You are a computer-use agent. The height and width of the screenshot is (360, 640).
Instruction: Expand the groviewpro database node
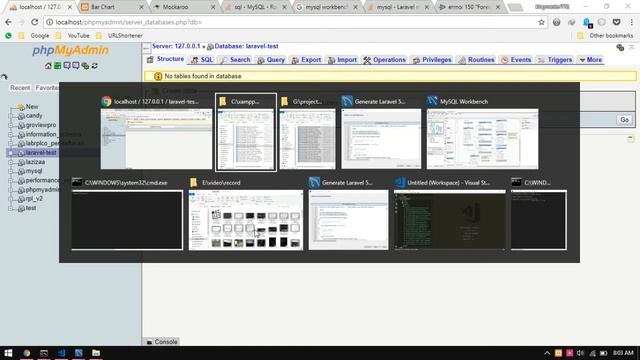click(x=11, y=125)
